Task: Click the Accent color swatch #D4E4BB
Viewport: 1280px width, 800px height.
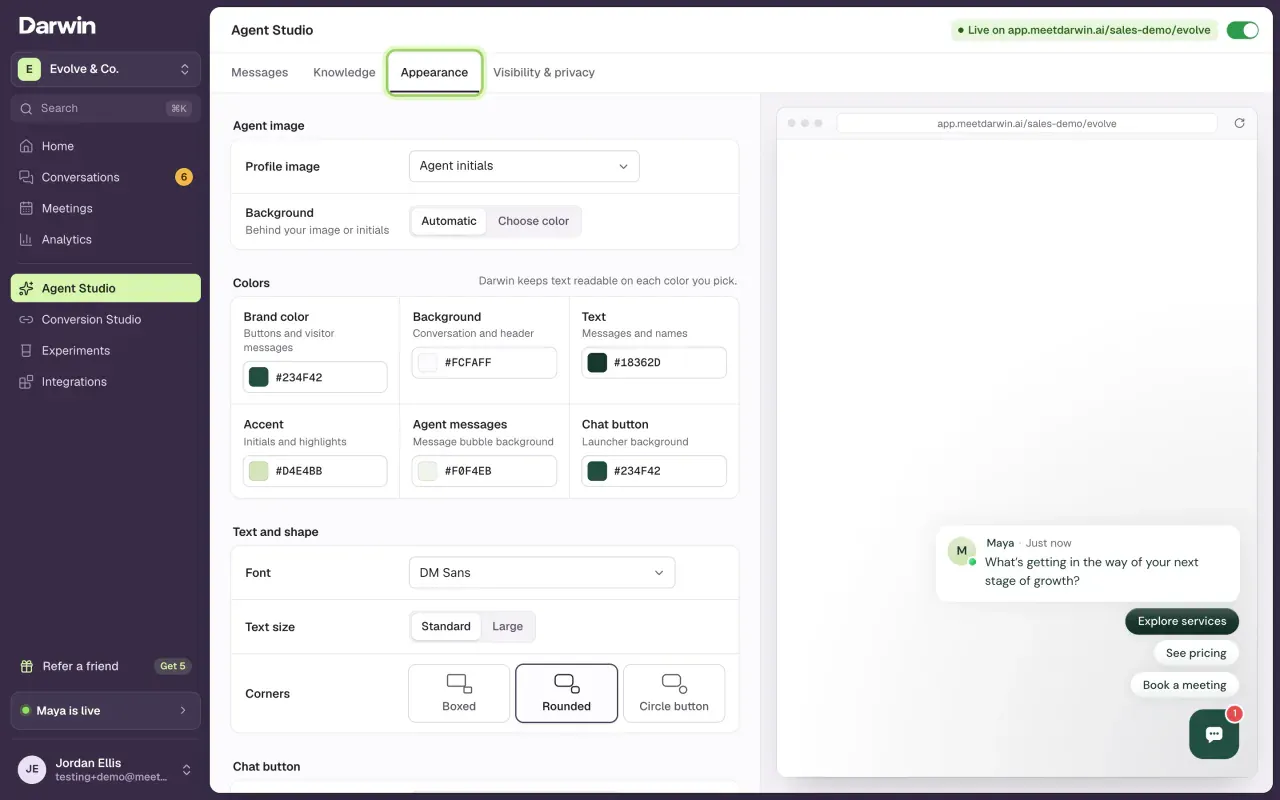Action: (258, 471)
